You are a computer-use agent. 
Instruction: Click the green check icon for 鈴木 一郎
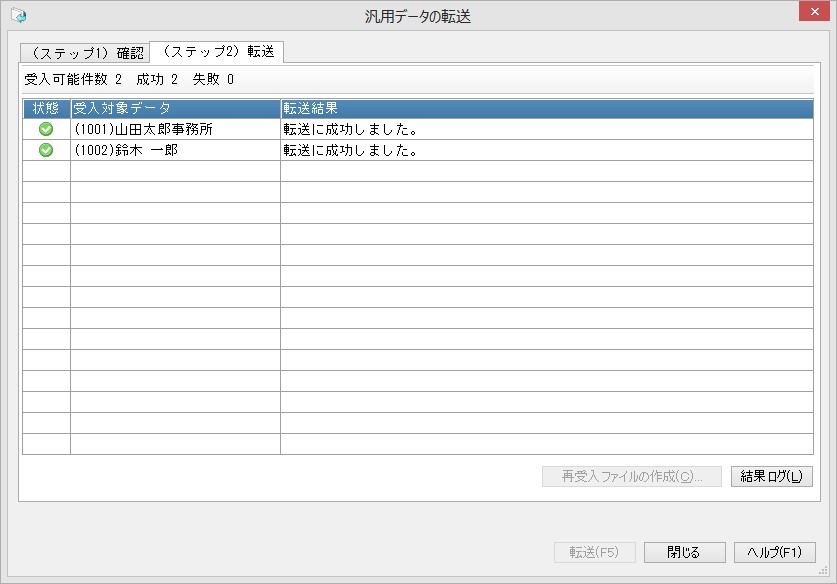(46, 150)
